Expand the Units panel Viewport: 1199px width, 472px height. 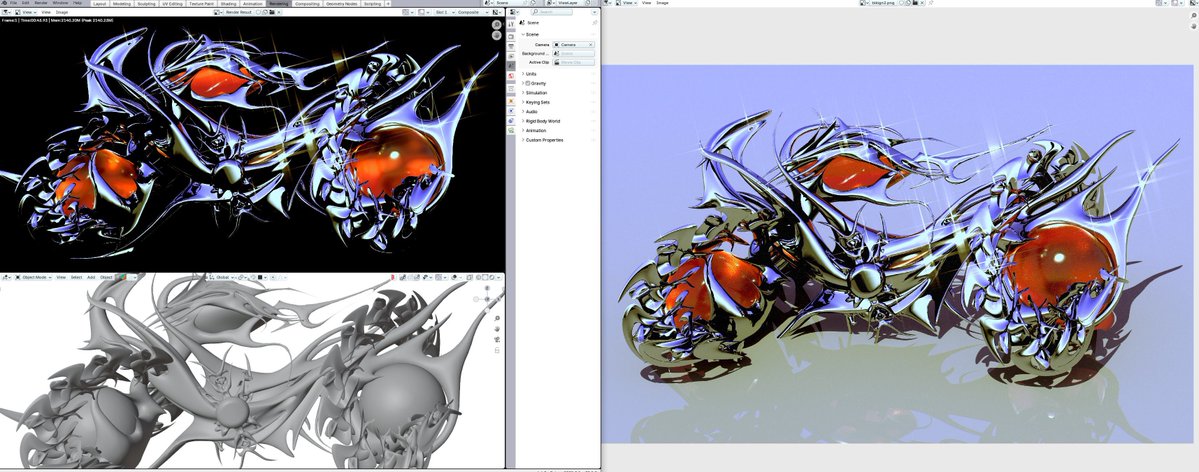pyautogui.click(x=530, y=74)
